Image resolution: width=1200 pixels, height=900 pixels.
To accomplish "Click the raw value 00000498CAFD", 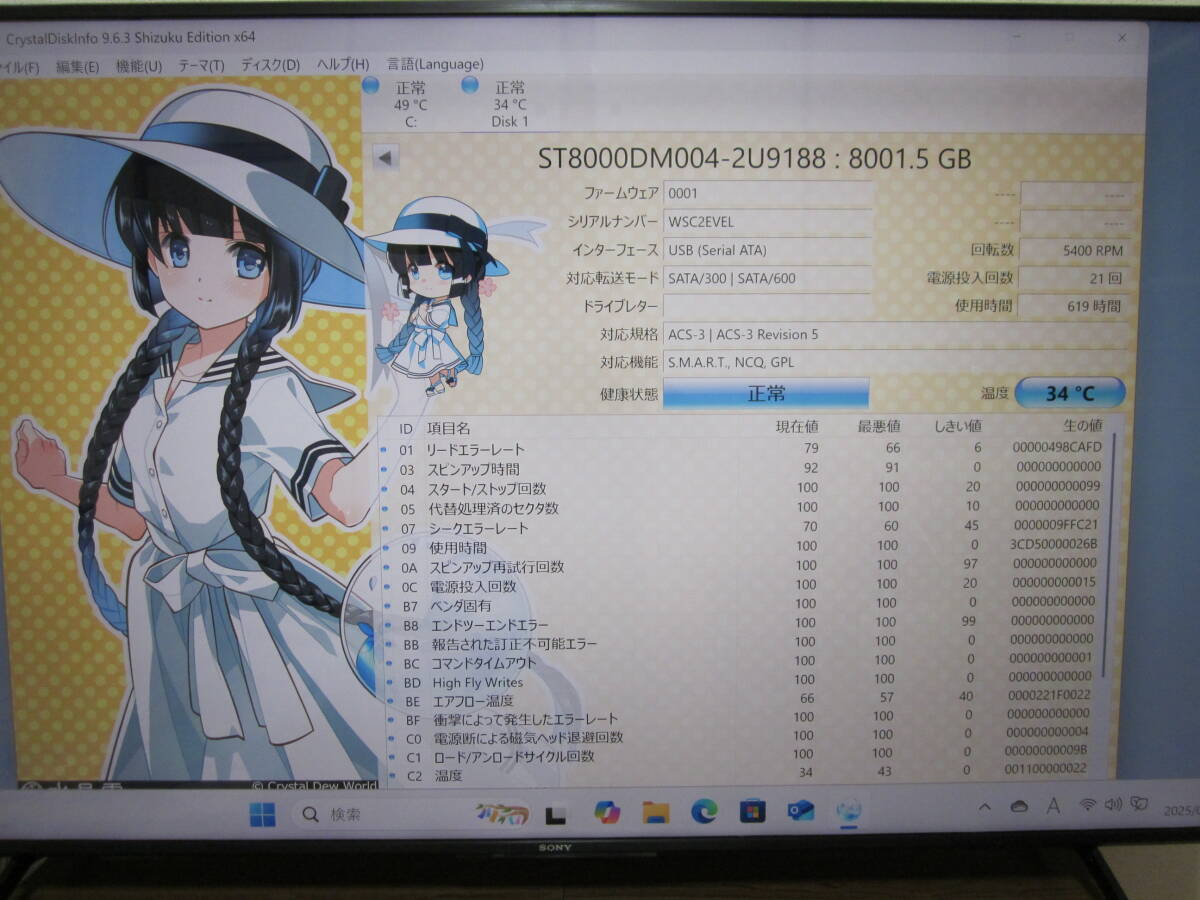I will (1057, 447).
